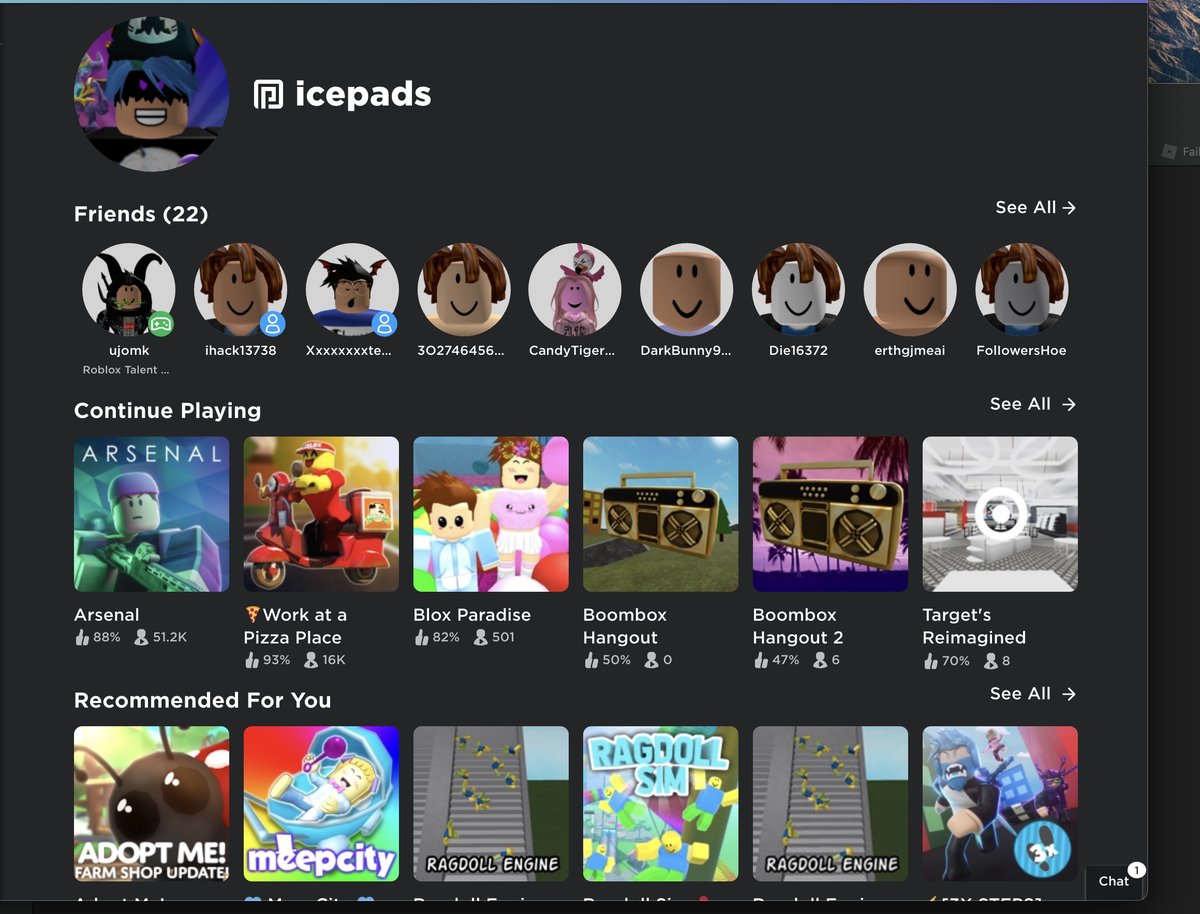Click the Roblox Talent status text under ujomk
This screenshot has height=914, width=1200.
[x=126, y=370]
